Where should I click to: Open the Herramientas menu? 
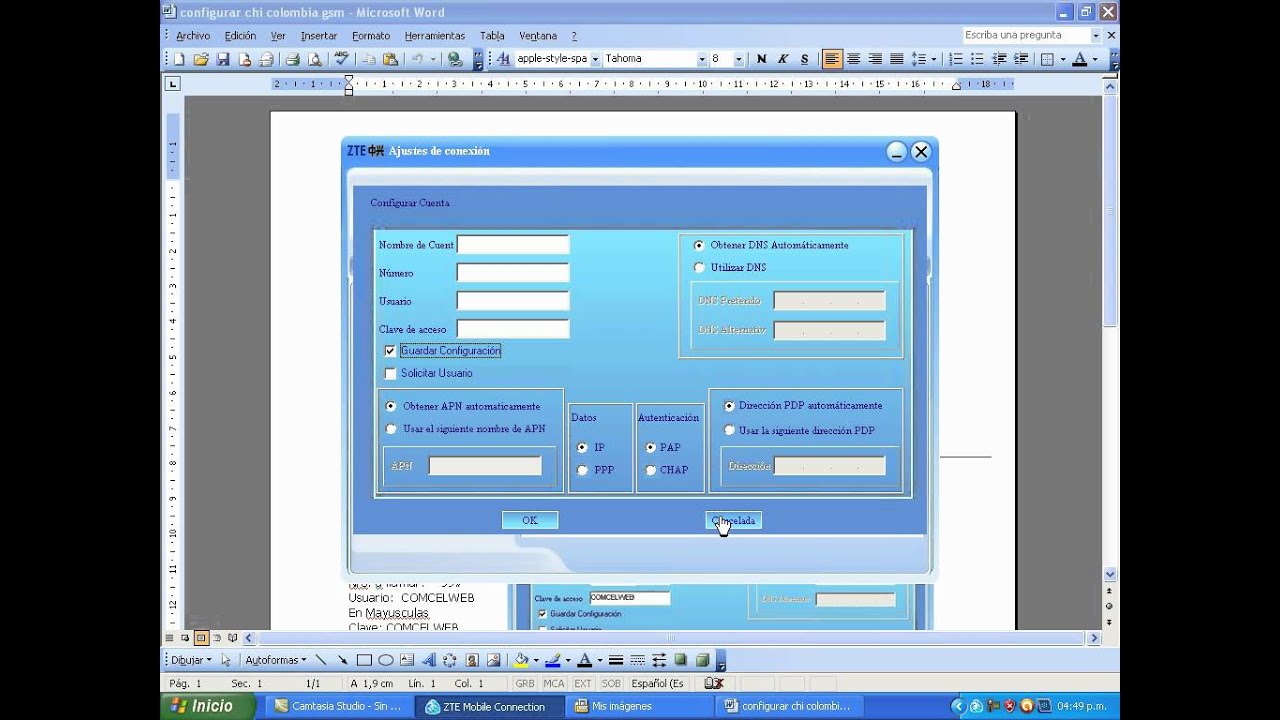(x=435, y=36)
